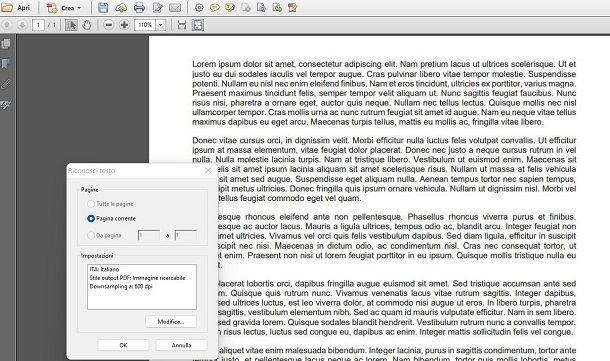Click the page number field
Screen dimensions: 610x361
pos(38,25)
